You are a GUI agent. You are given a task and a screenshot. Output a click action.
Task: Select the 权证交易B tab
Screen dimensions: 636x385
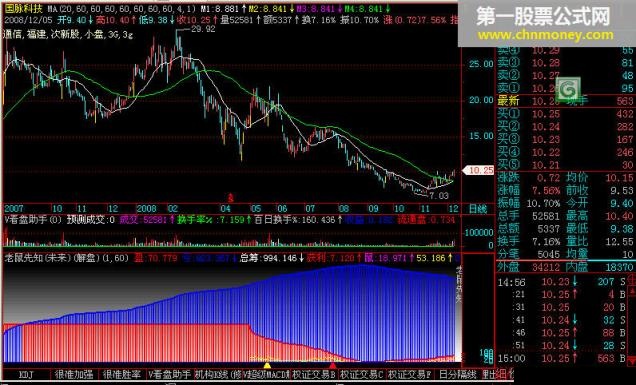point(314,374)
